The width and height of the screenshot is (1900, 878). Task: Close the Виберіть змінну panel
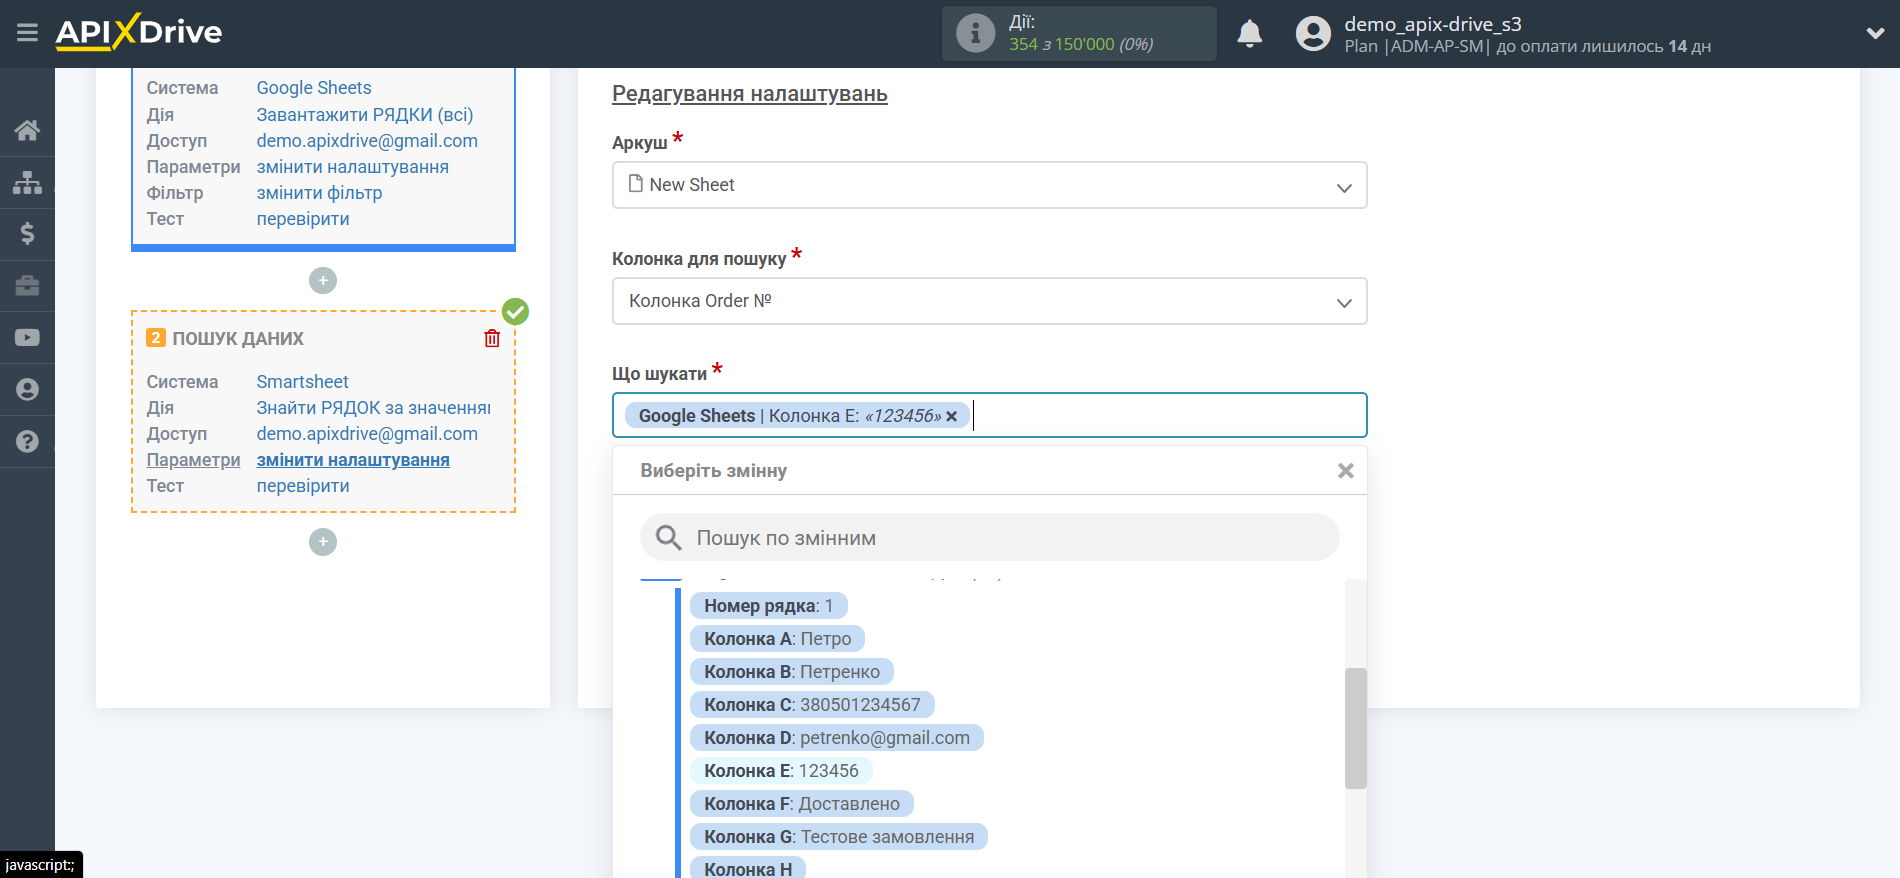(1346, 471)
